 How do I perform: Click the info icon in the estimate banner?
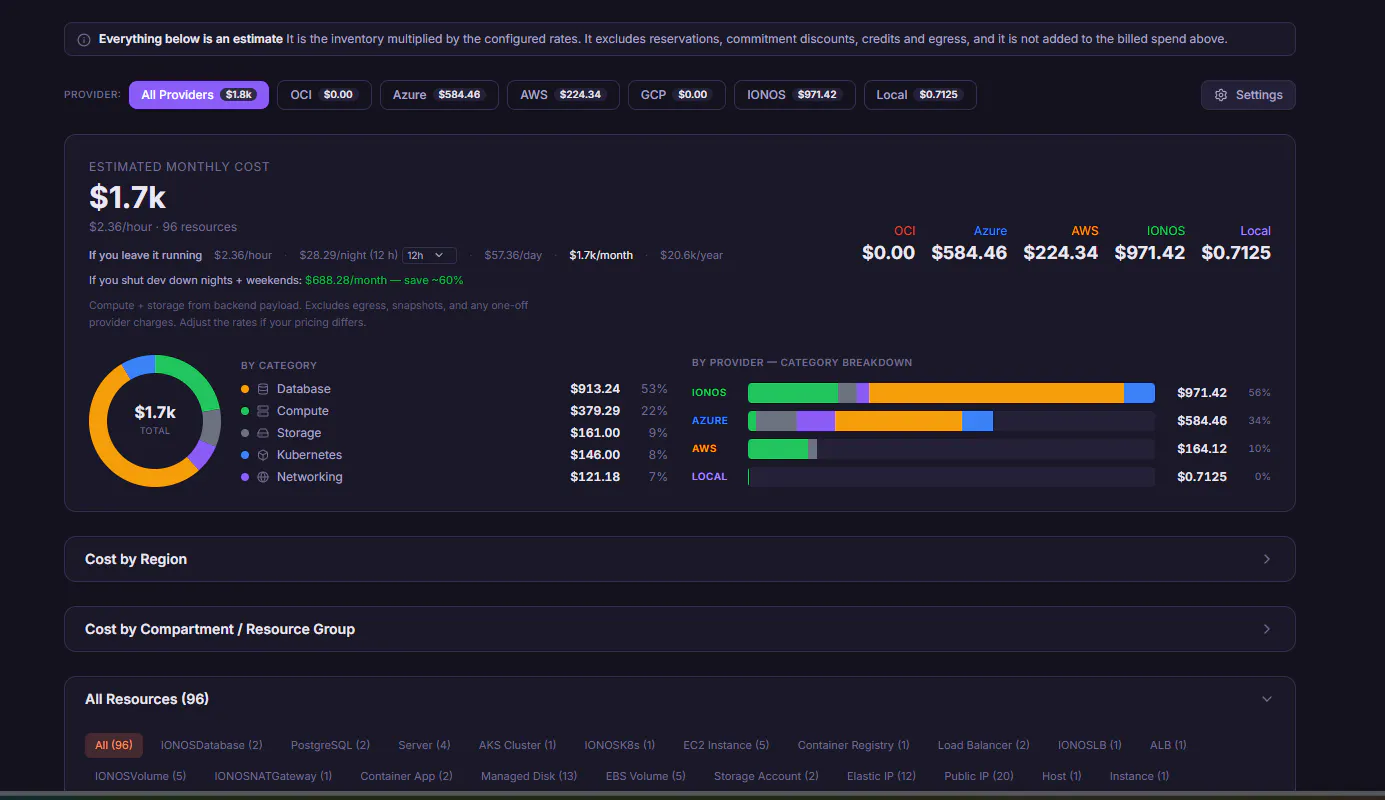(84, 39)
